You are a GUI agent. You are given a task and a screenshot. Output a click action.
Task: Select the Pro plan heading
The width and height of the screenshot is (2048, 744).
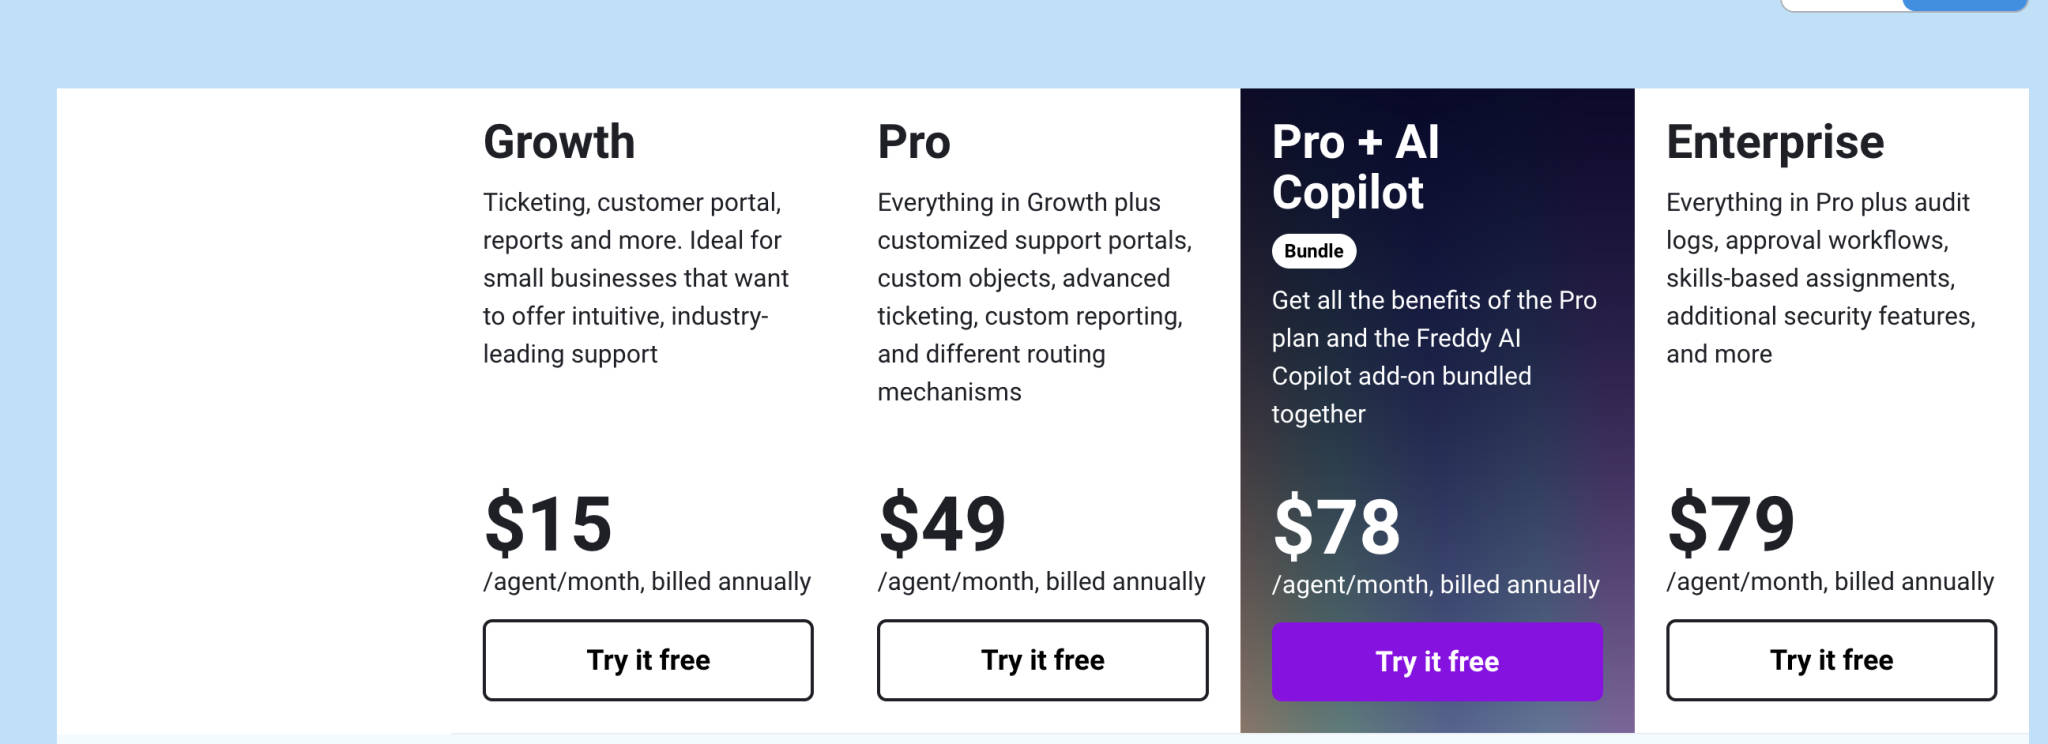point(913,142)
